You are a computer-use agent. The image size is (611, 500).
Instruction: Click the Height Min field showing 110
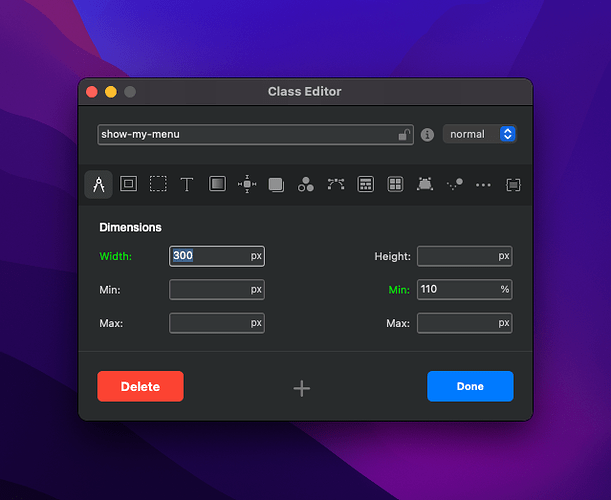pyautogui.click(x=456, y=289)
